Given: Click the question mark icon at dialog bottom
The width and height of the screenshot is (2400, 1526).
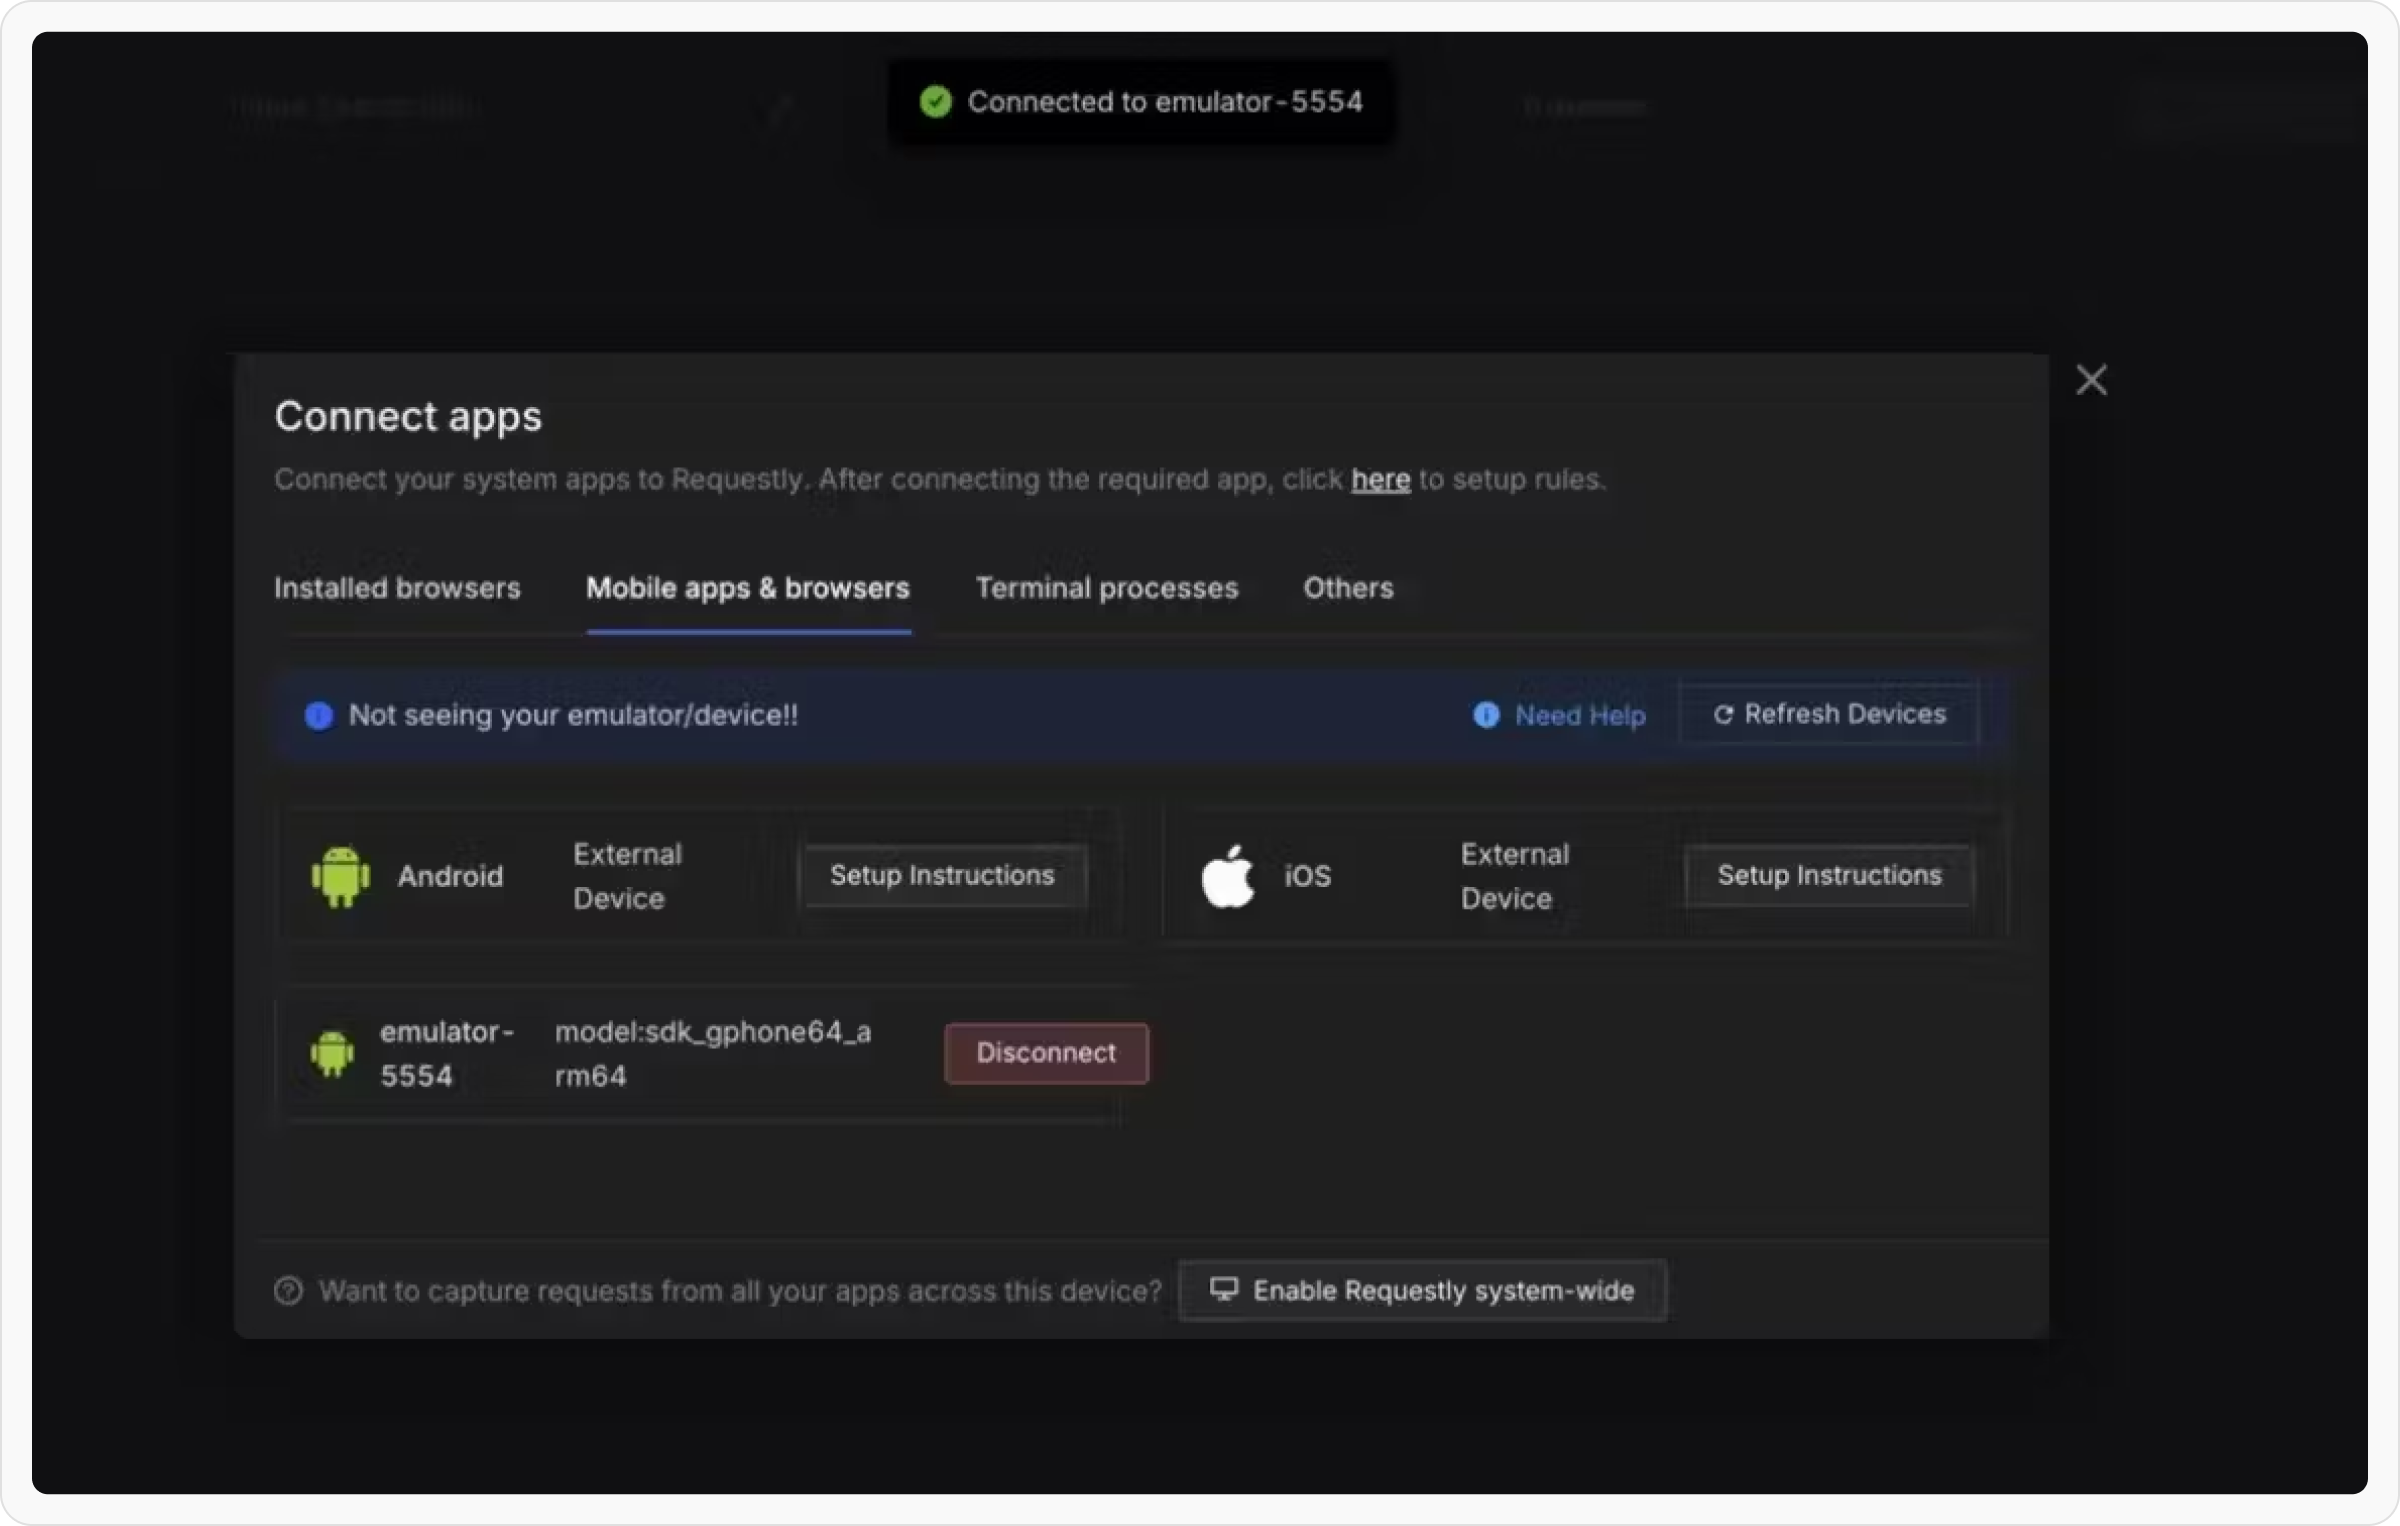Looking at the screenshot, I should (288, 1291).
